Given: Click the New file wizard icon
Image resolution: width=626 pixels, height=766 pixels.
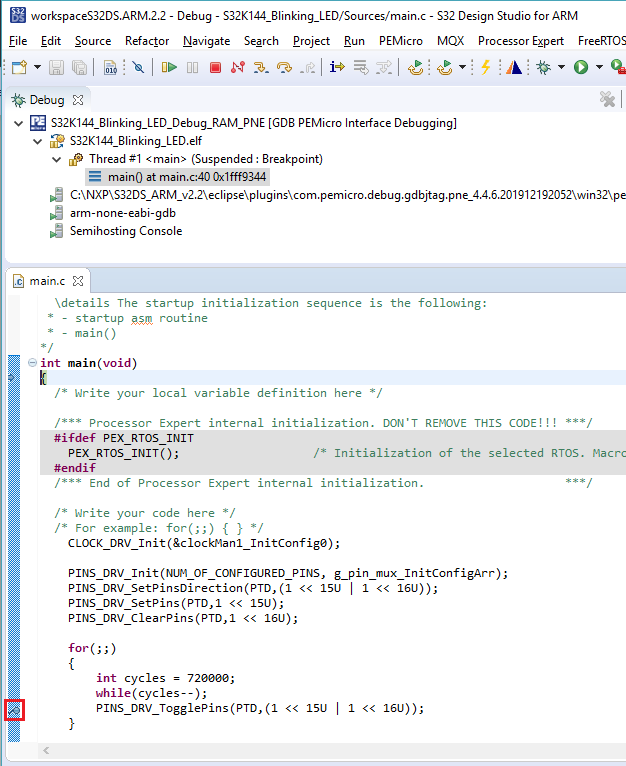Looking at the screenshot, I should click(x=19, y=67).
